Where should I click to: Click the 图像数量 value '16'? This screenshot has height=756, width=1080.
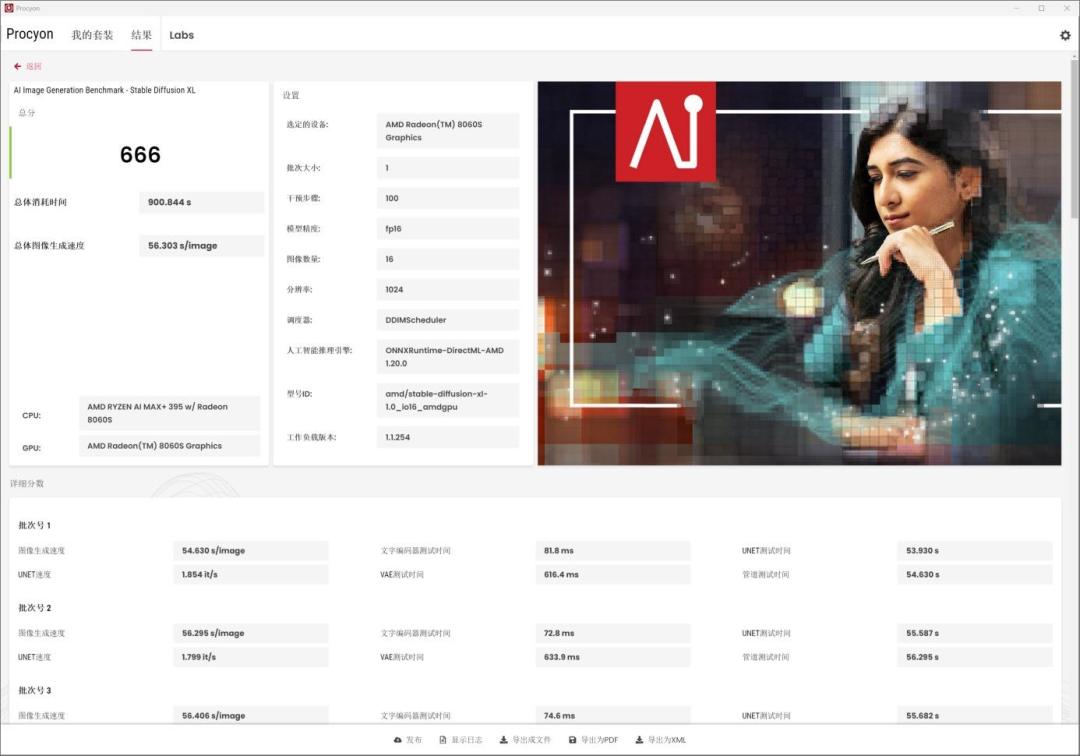448,260
